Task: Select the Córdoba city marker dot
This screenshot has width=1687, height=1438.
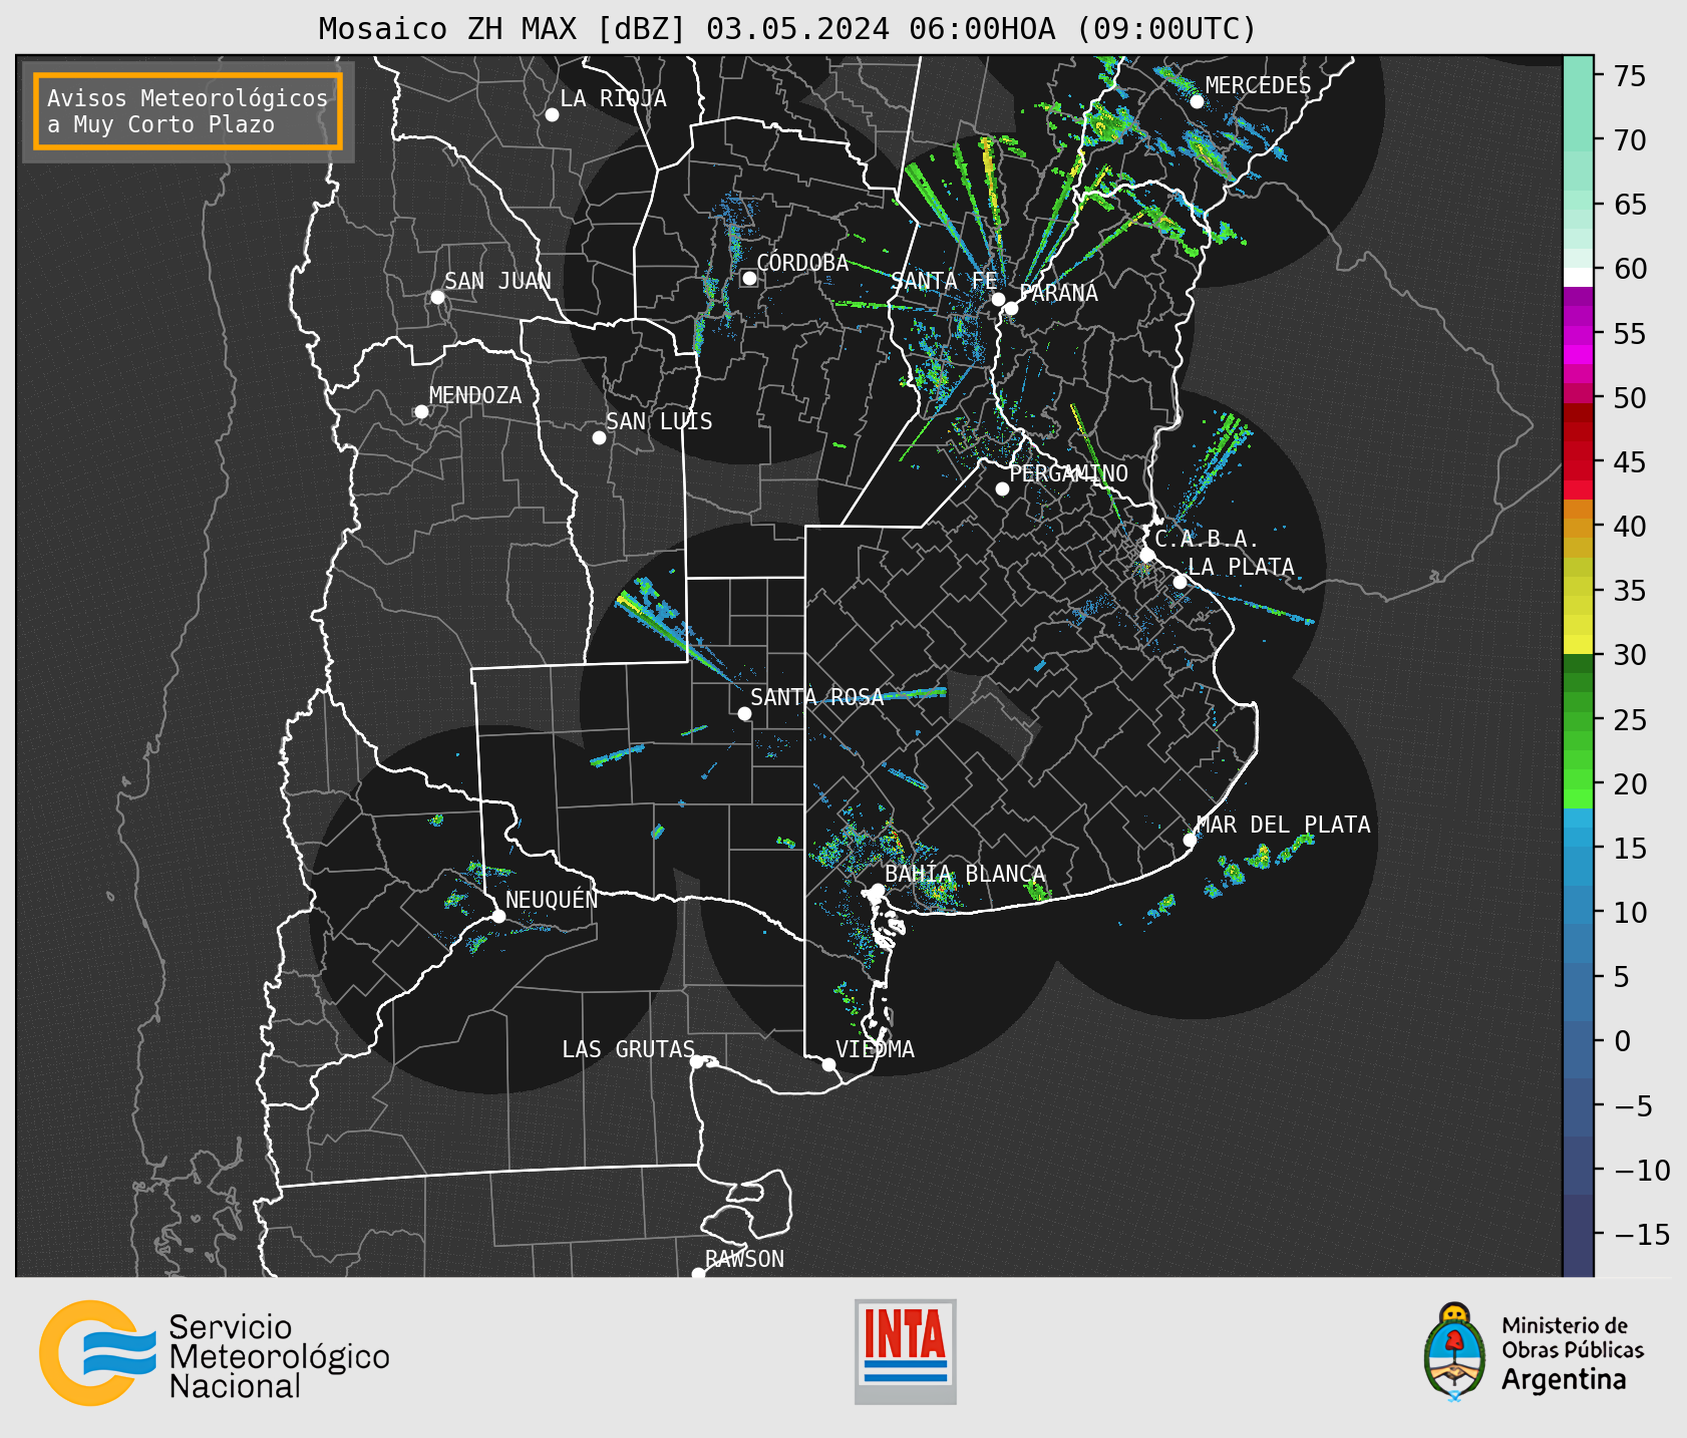Action: [x=749, y=278]
